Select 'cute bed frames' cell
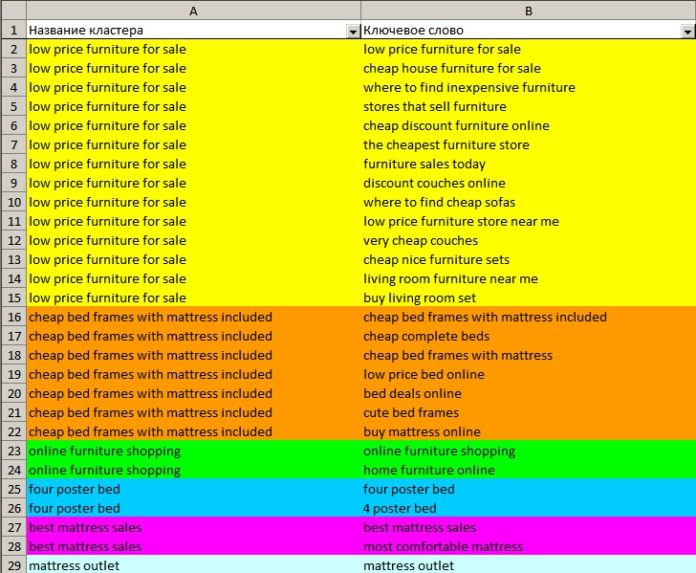 coord(411,412)
